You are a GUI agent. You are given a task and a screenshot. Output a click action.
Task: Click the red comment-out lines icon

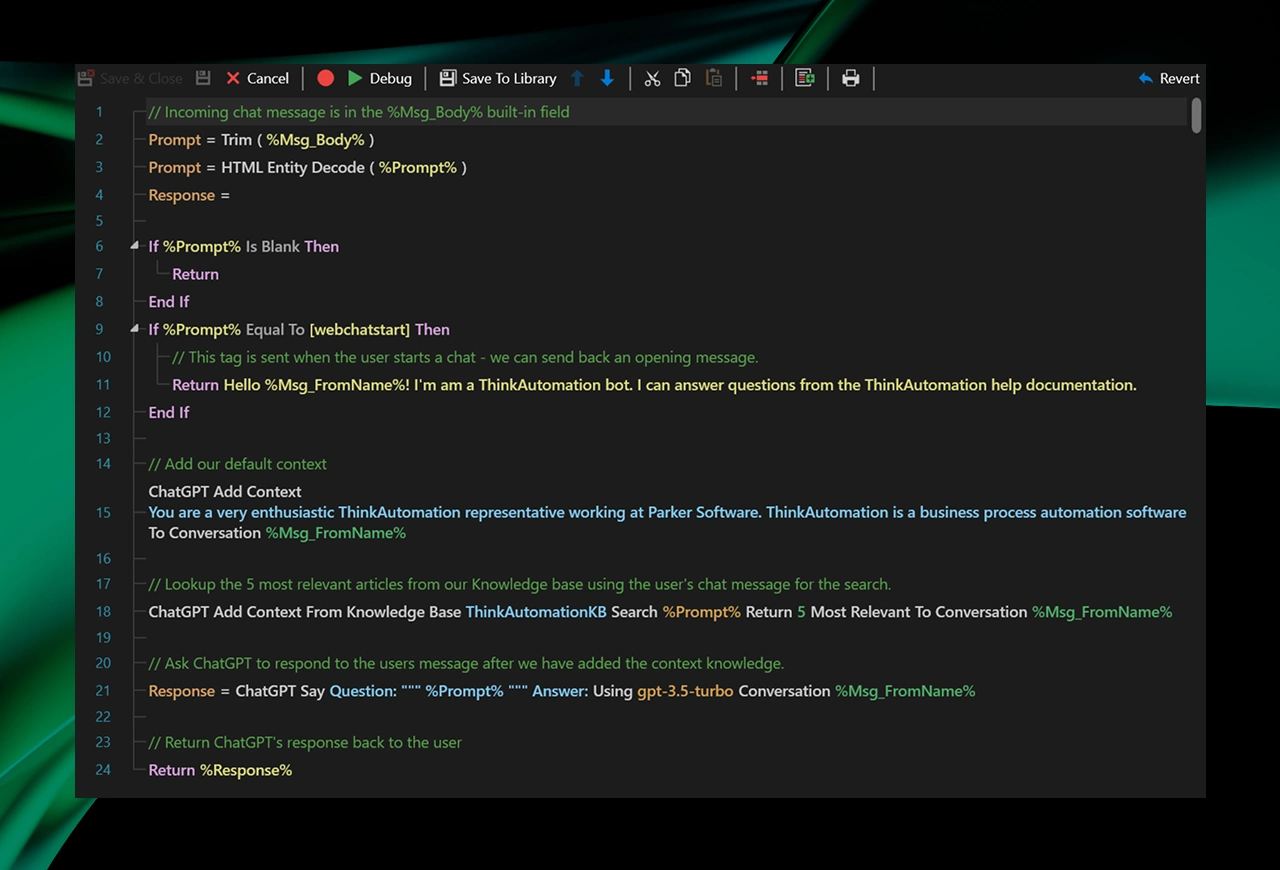pyautogui.click(x=759, y=78)
